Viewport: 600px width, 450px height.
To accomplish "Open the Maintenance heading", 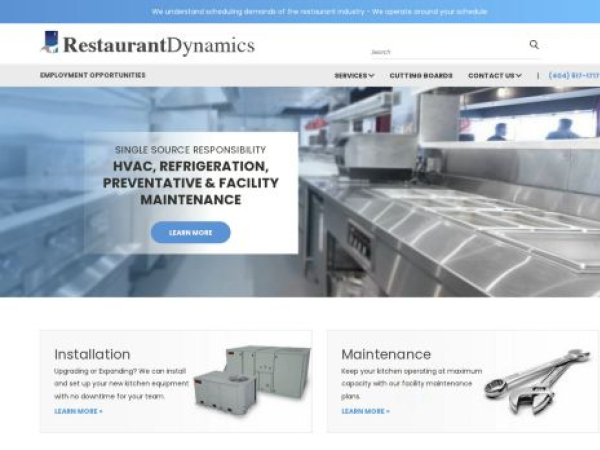I will (386, 354).
